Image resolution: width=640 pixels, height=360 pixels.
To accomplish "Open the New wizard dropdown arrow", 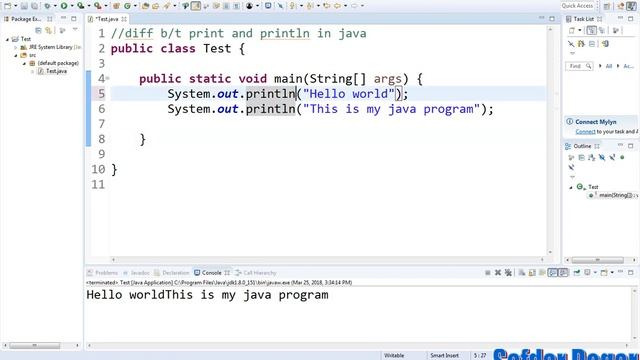I will (x=16, y=6).
